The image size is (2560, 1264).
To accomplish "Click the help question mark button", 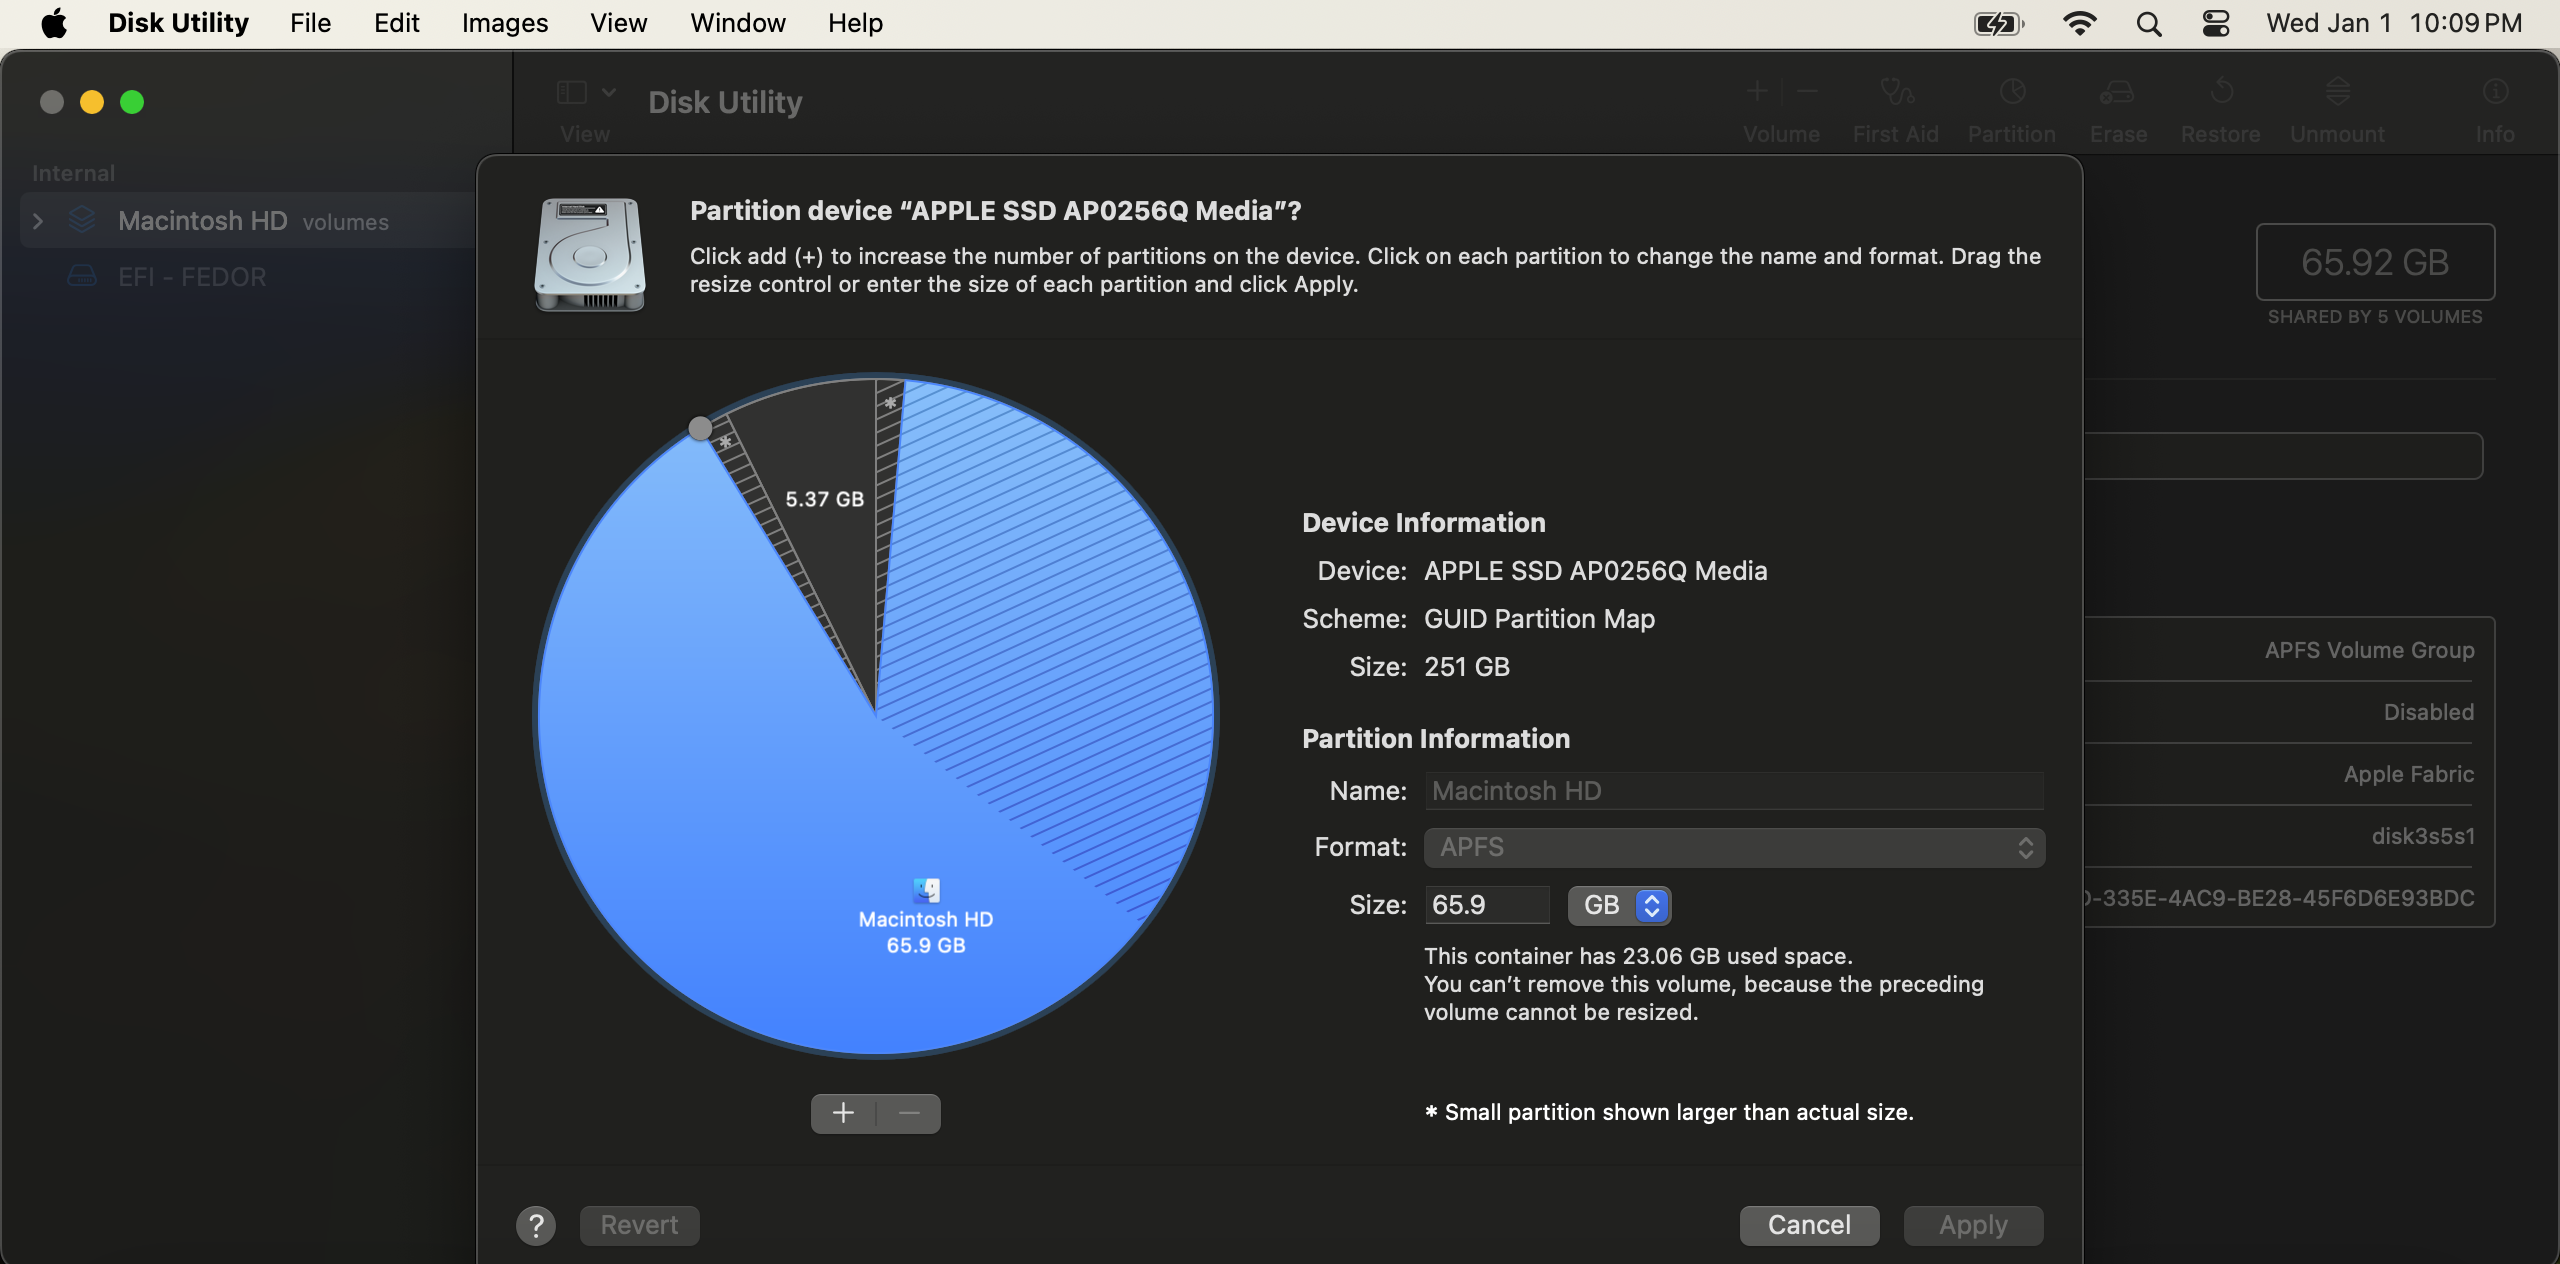I will click(536, 1225).
